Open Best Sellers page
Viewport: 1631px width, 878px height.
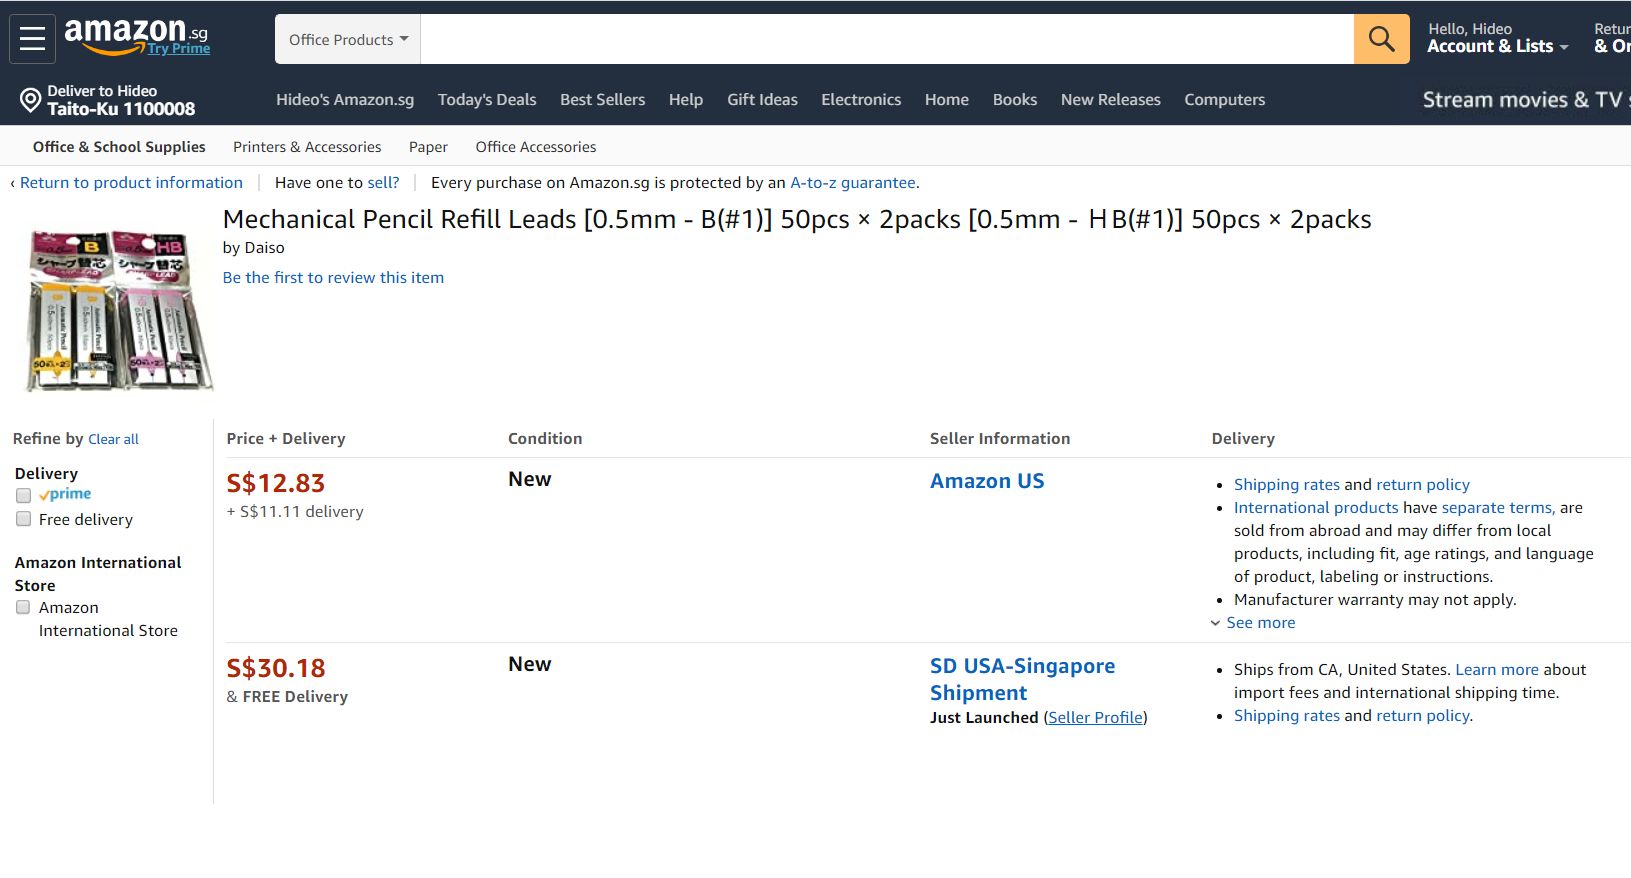(602, 100)
